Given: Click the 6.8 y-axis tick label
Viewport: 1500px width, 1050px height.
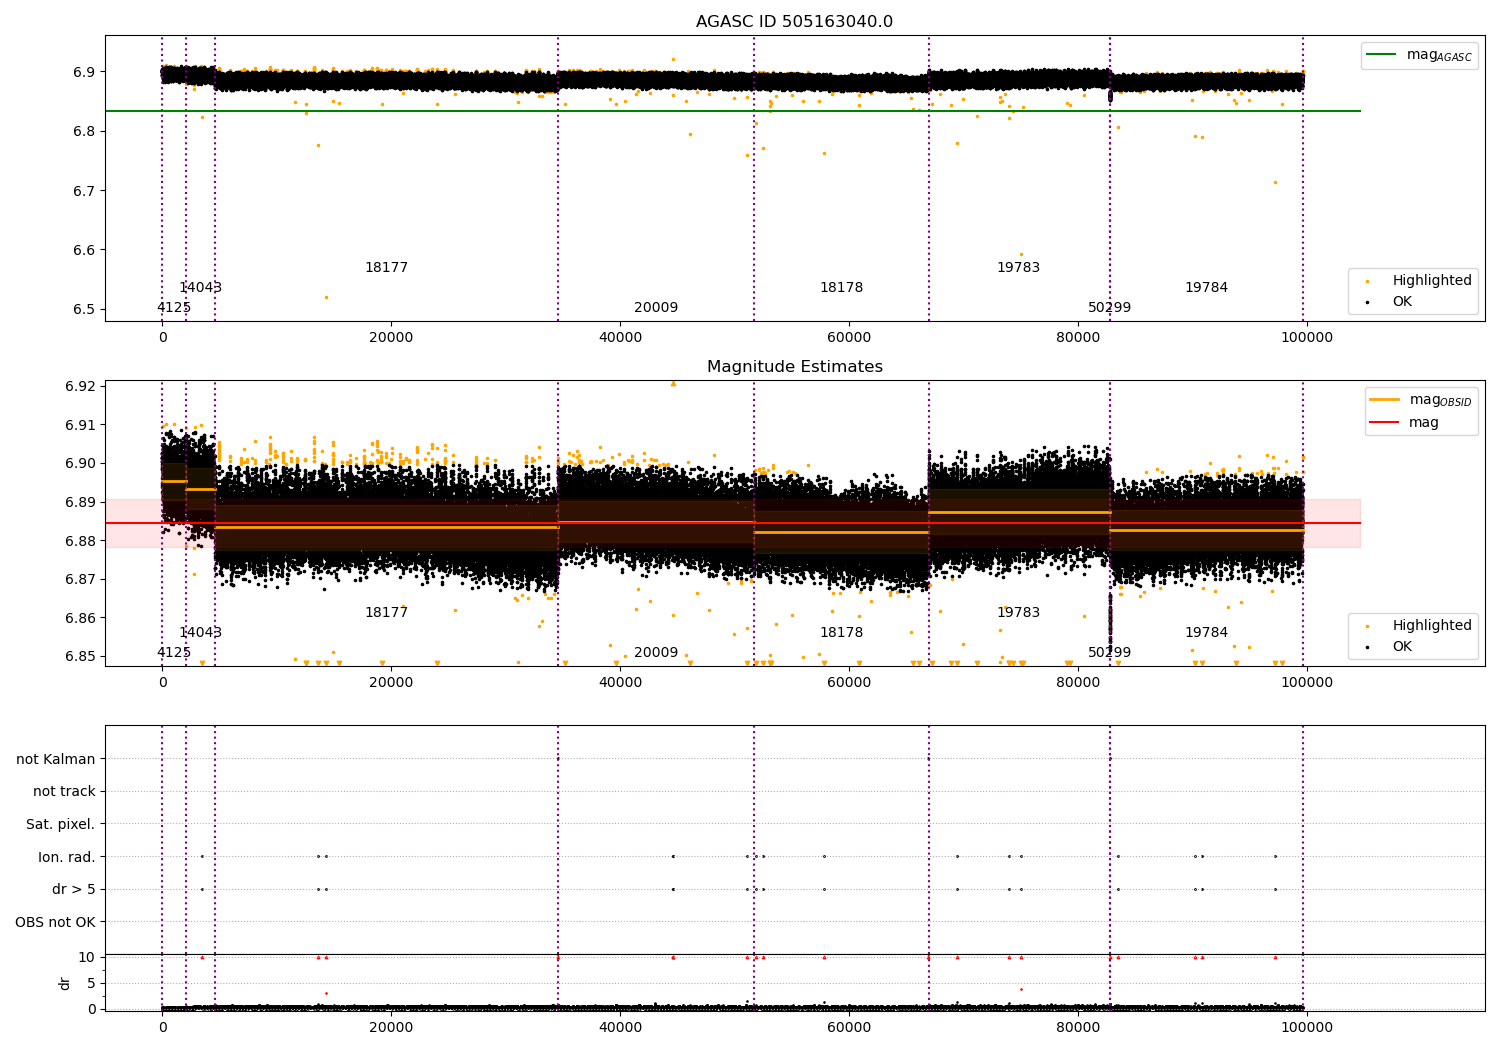Looking at the screenshot, I should [85, 132].
